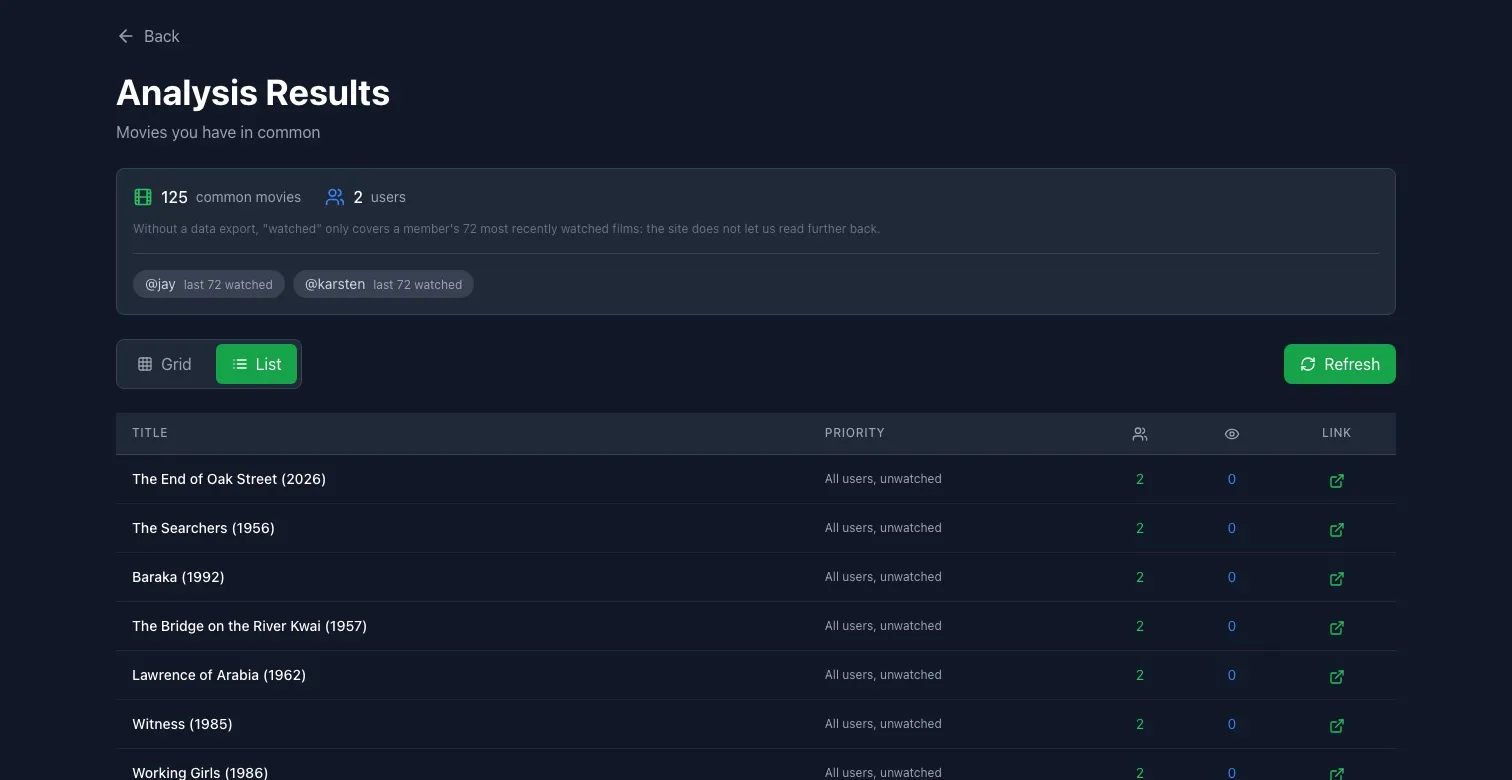1512x780 pixels.
Task: Open external link for The End of Oak Street
Action: point(1336,480)
